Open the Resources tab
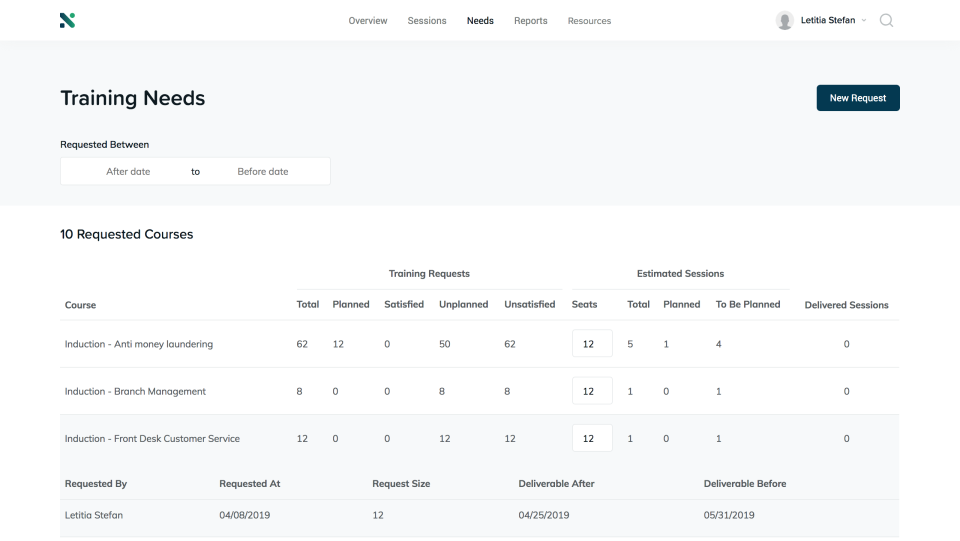The height and width of the screenshot is (541, 960). (589, 21)
